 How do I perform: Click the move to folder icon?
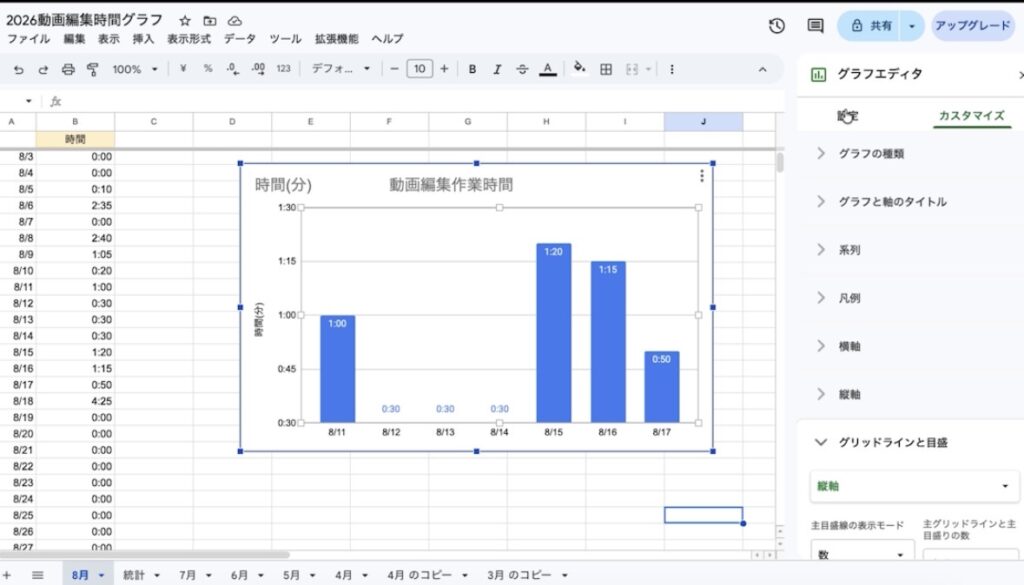[x=210, y=21]
